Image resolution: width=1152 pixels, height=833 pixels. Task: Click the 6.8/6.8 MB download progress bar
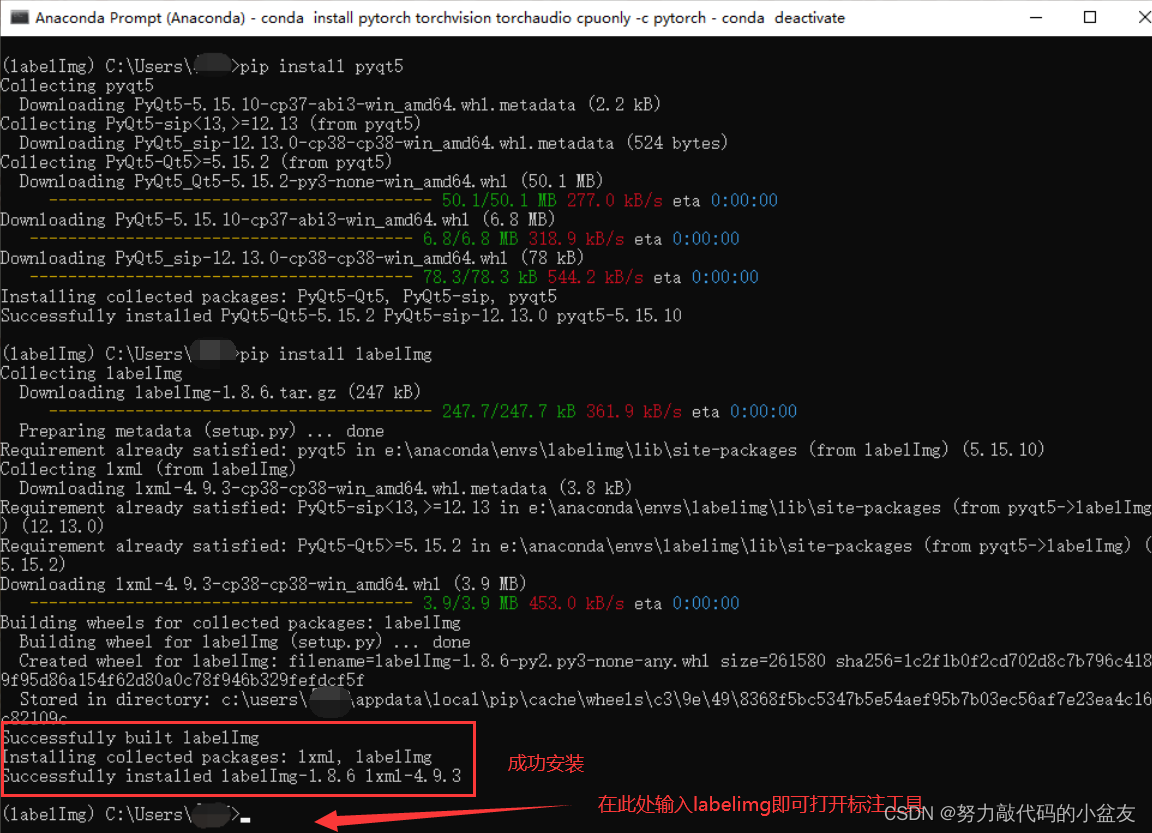pos(221,239)
